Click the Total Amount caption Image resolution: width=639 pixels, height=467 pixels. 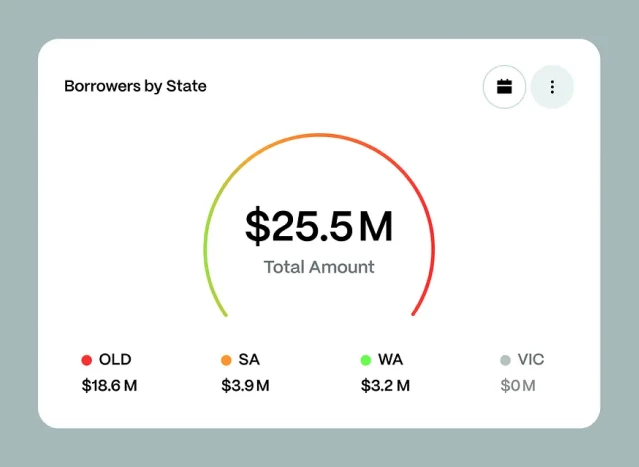[x=319, y=267]
